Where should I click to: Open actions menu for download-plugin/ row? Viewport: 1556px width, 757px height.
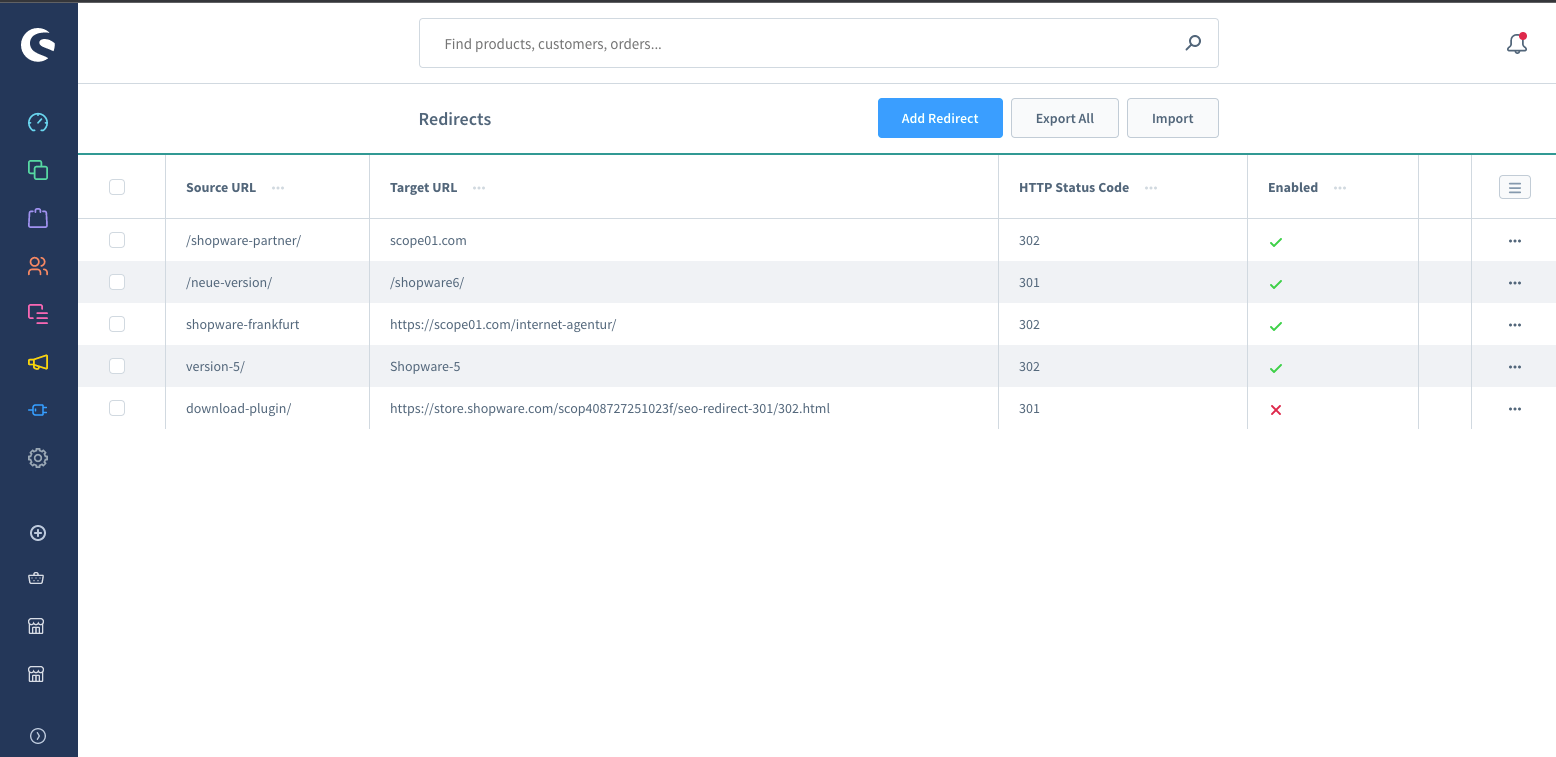pos(1514,409)
